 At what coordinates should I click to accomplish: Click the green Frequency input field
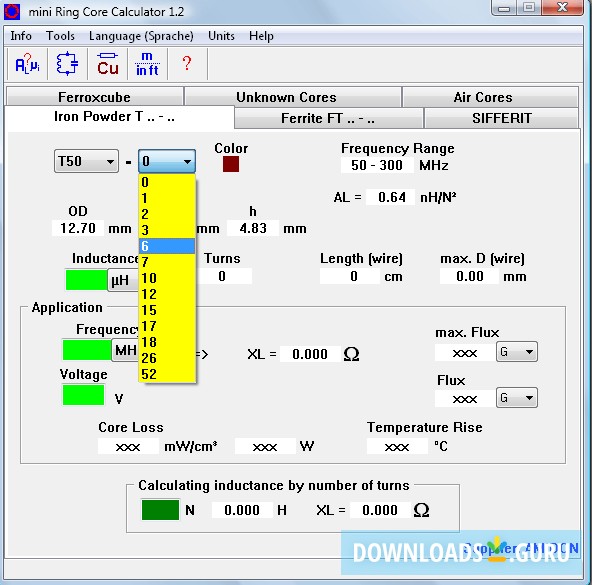pos(87,350)
